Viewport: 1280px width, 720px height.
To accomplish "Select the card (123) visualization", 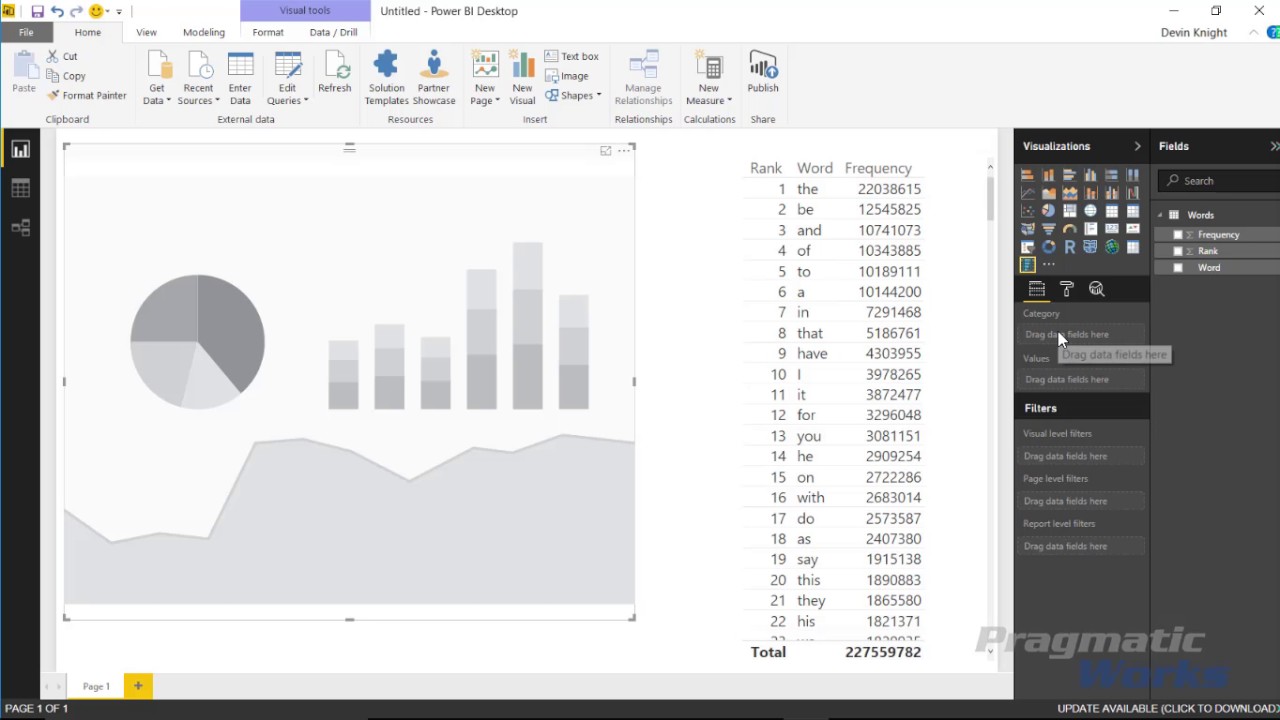I will 1111,229.
